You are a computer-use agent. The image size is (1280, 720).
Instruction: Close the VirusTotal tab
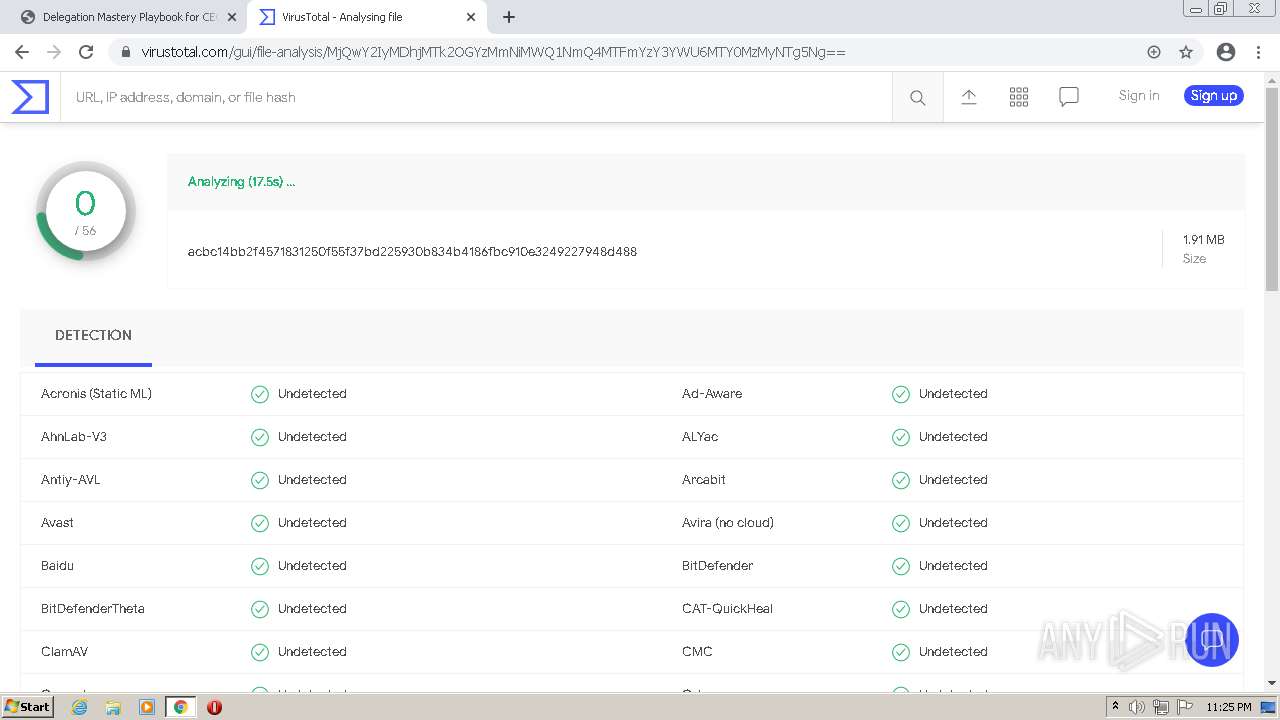click(x=471, y=17)
